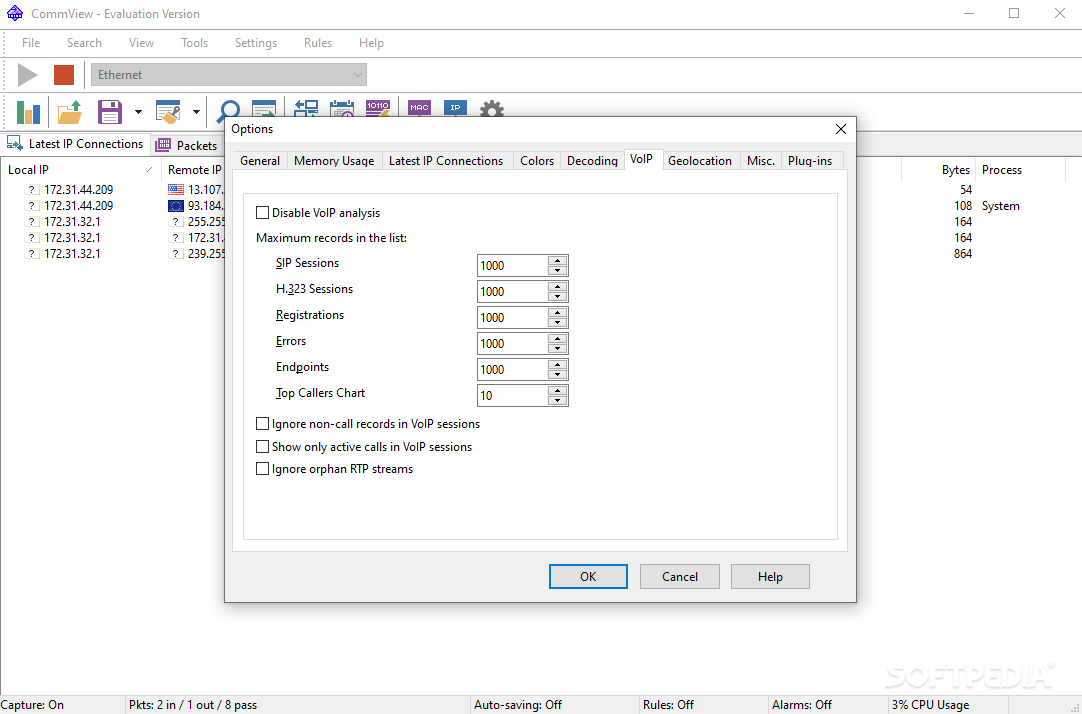Click the Auto-saving: Off status entry
This screenshot has width=1082, height=714.
(x=518, y=705)
